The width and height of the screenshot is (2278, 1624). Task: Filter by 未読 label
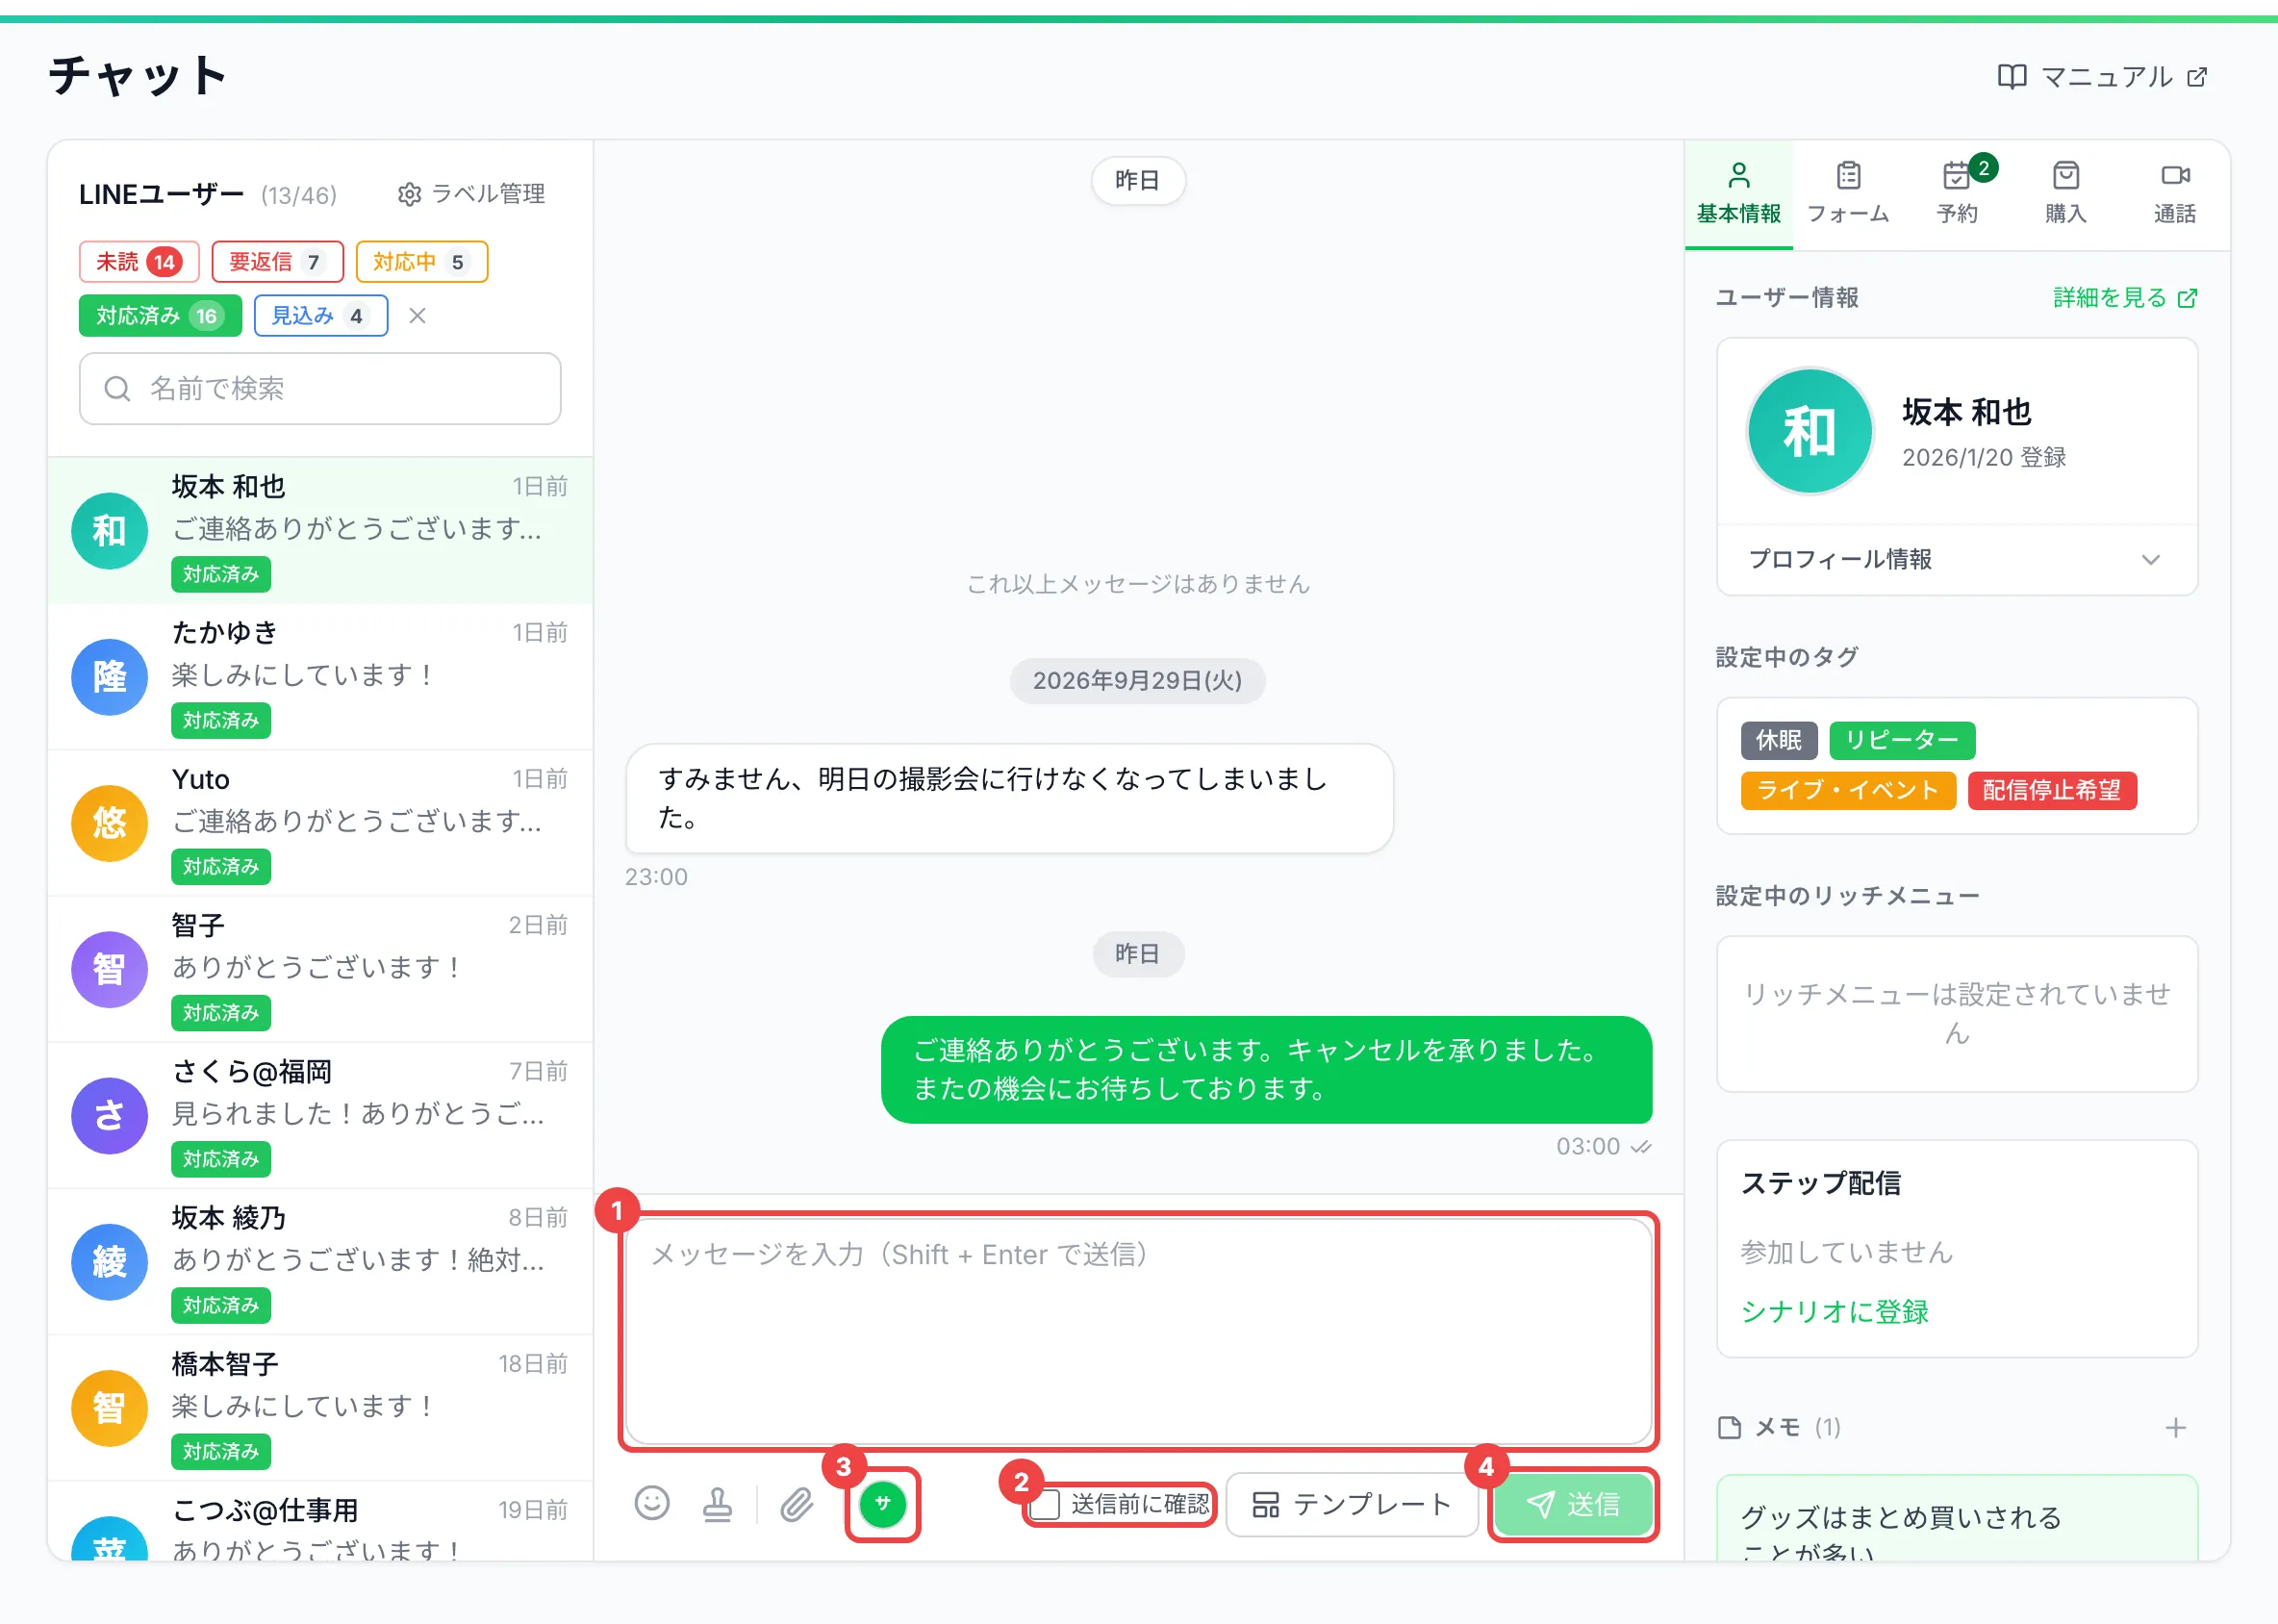(x=139, y=262)
